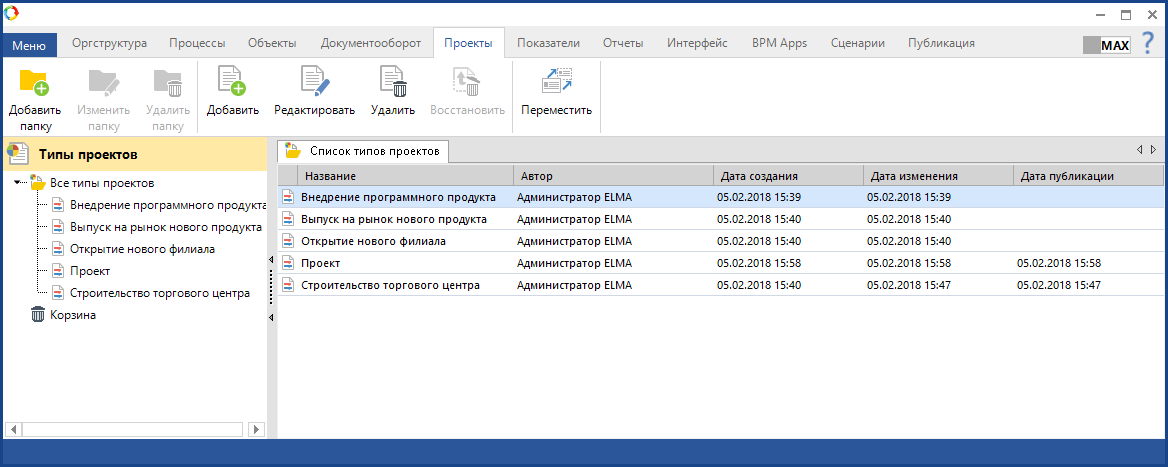Open the Меню button
This screenshot has height=467, width=1168.
pos(29,45)
